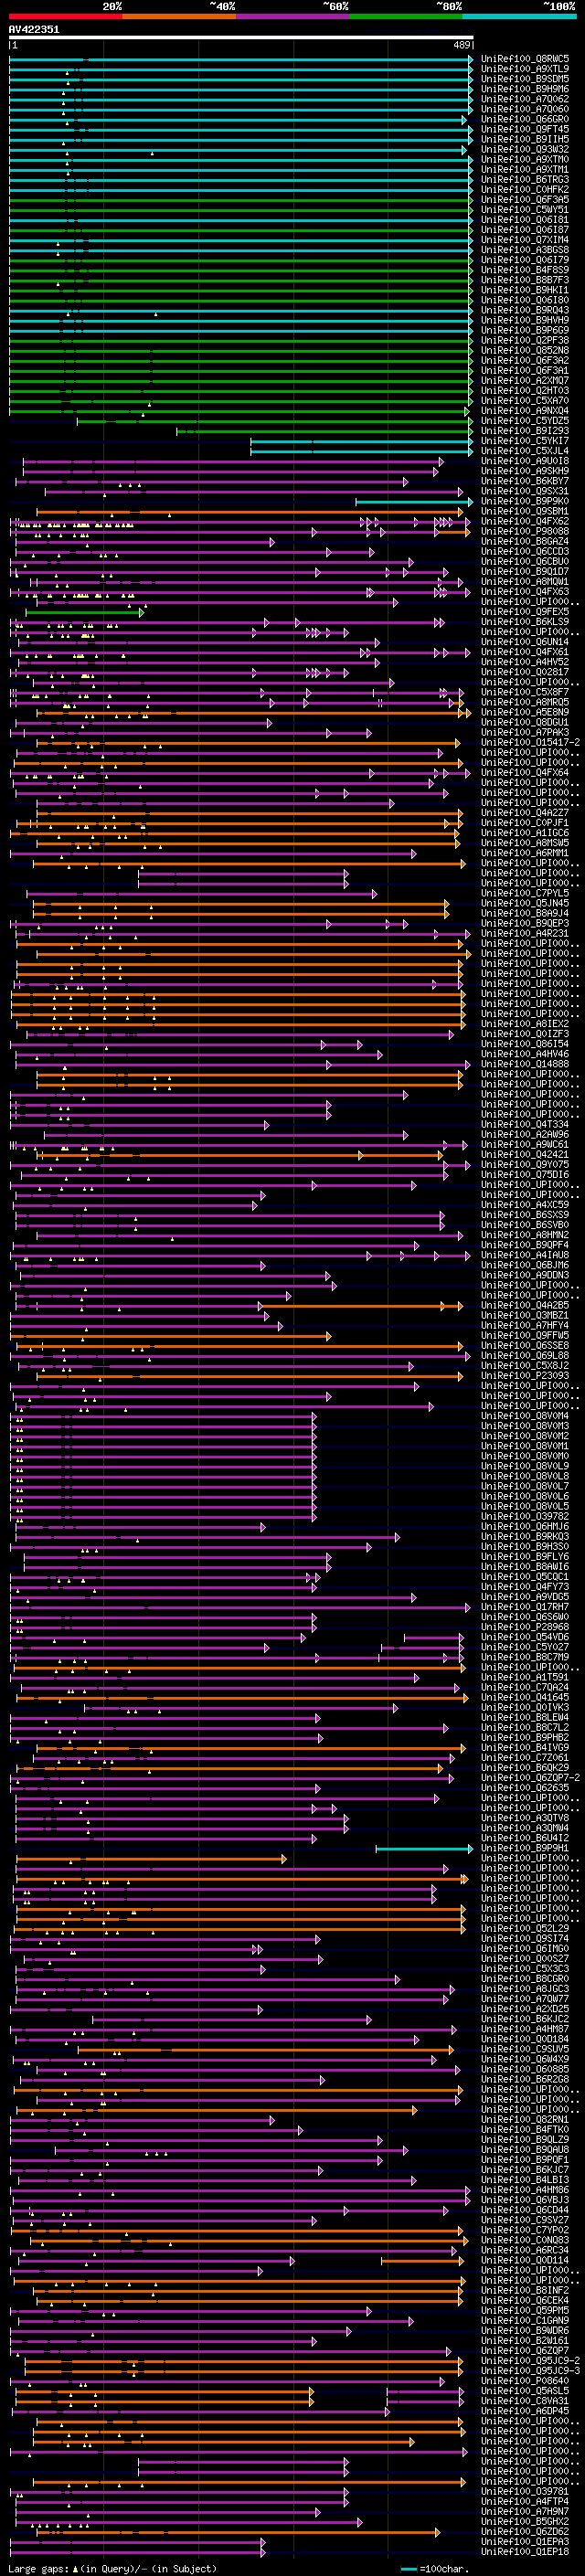The image size is (585, 2576).
Task: Click the UniRef100_Q6ZQP7-2 label
Action: tap(530, 1777)
